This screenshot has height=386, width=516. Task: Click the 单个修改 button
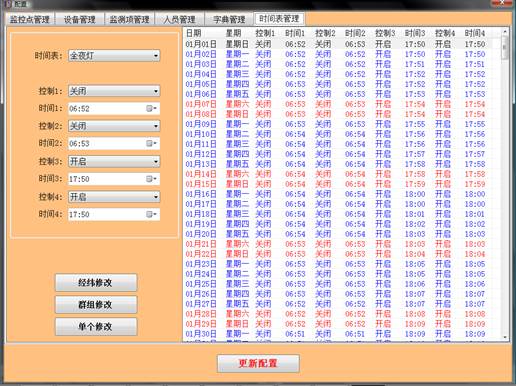pos(96,327)
